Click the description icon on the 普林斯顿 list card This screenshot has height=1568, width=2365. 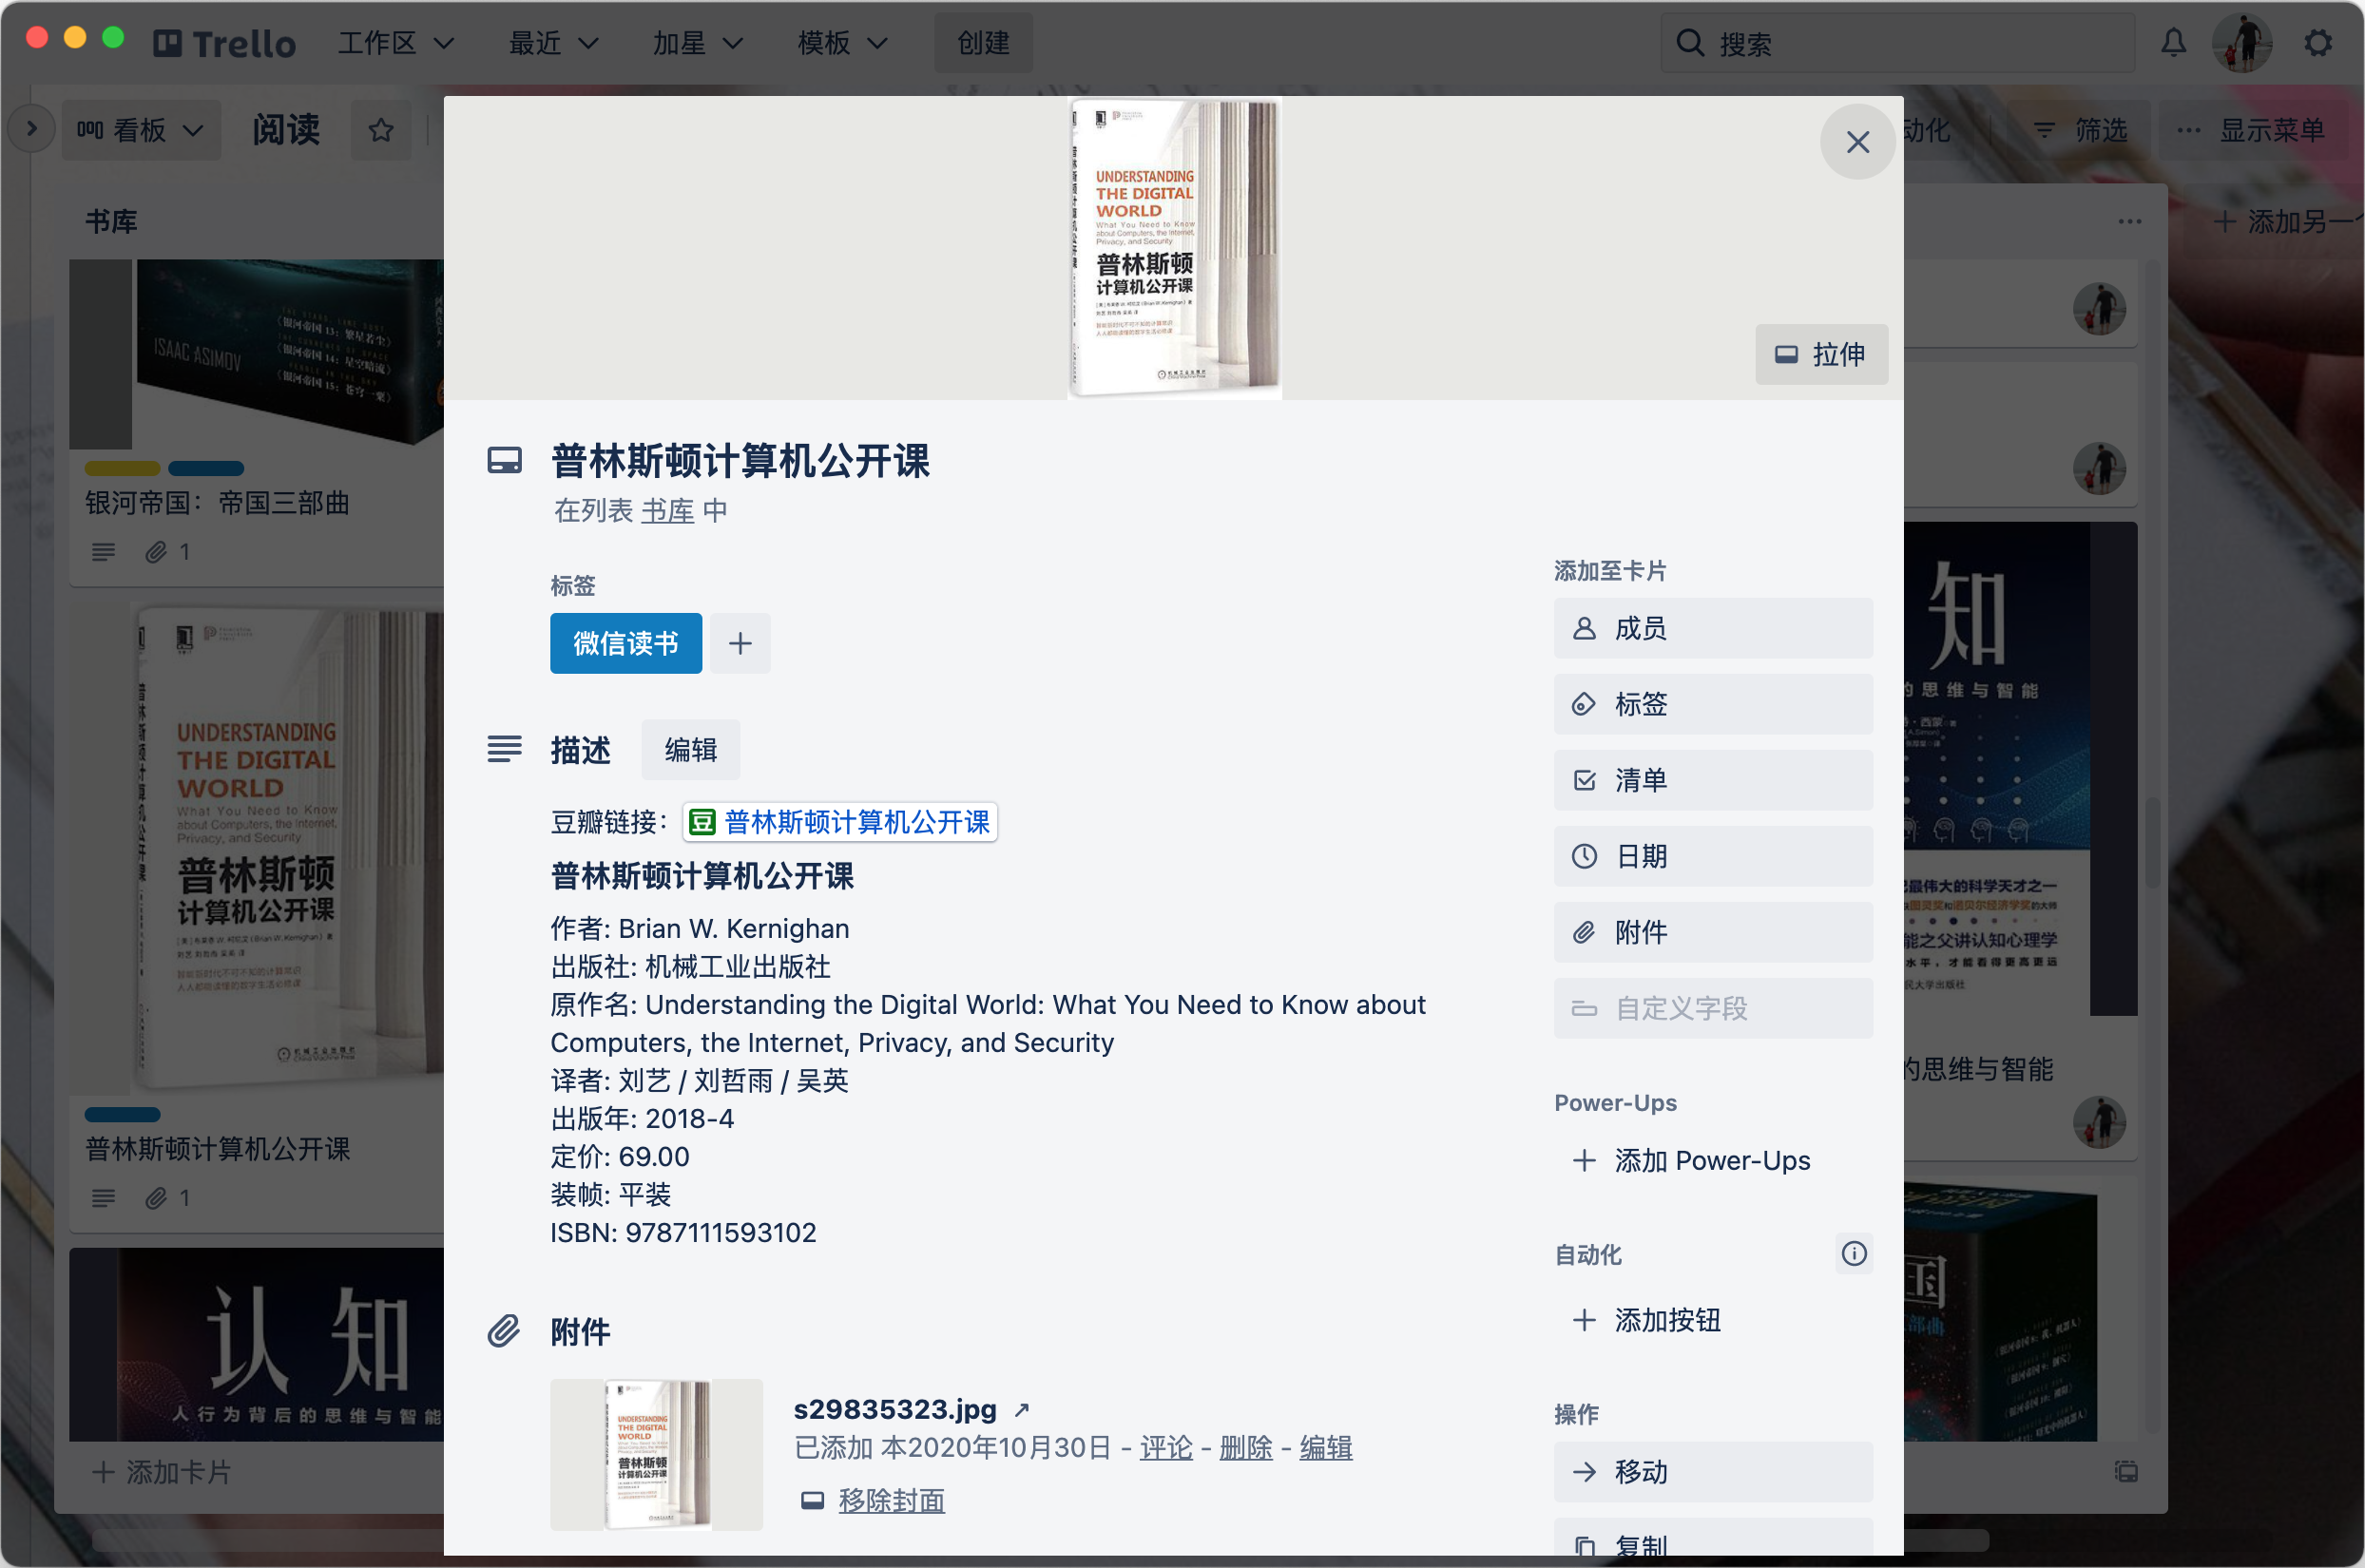coord(103,1198)
